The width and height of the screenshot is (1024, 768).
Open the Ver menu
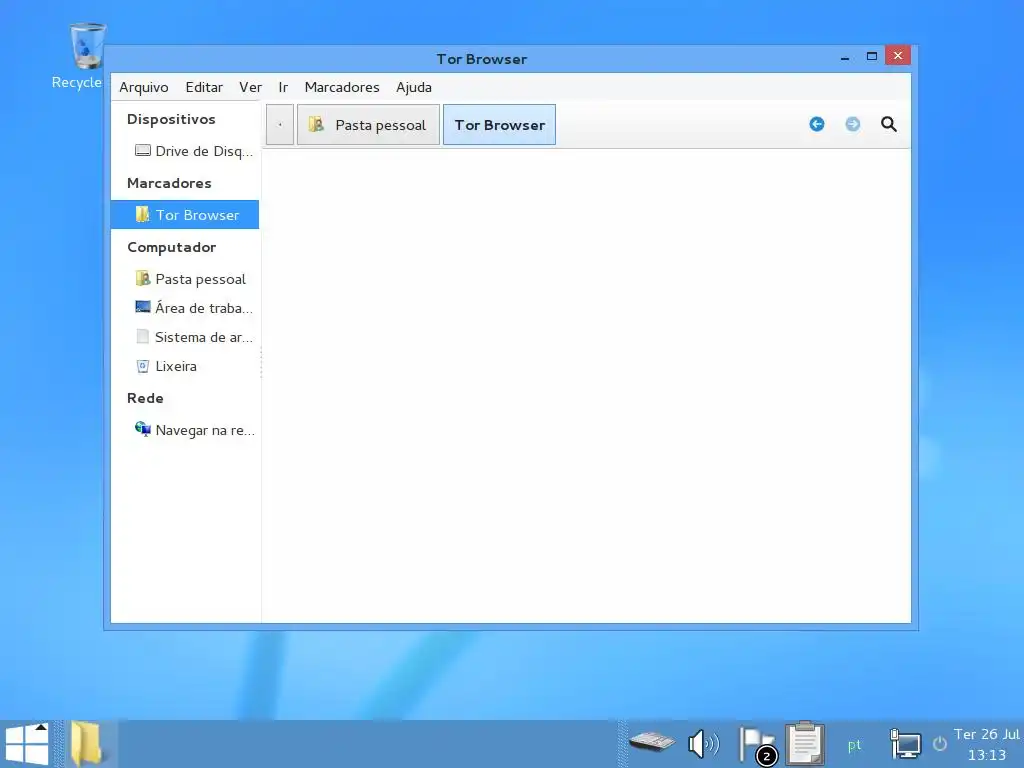pos(250,87)
